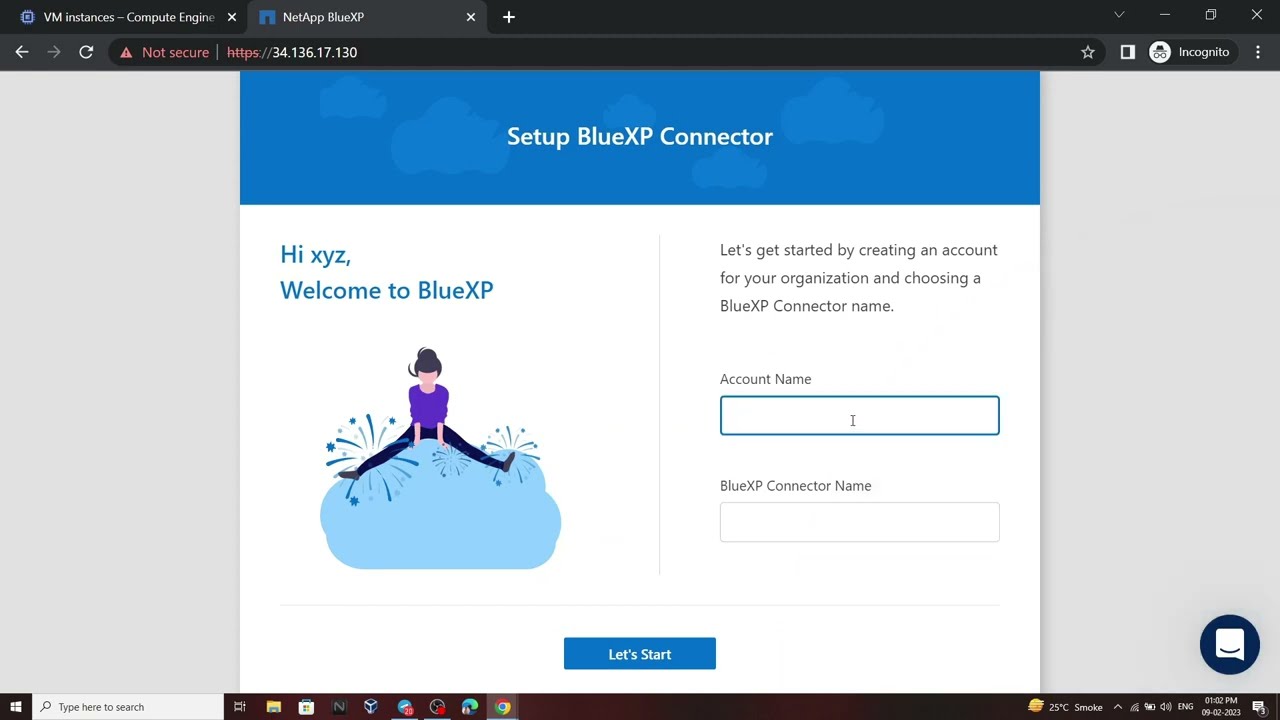The height and width of the screenshot is (720, 1280).
Task: Click the NetApp BlueXP tab favicon
Action: [x=267, y=17]
